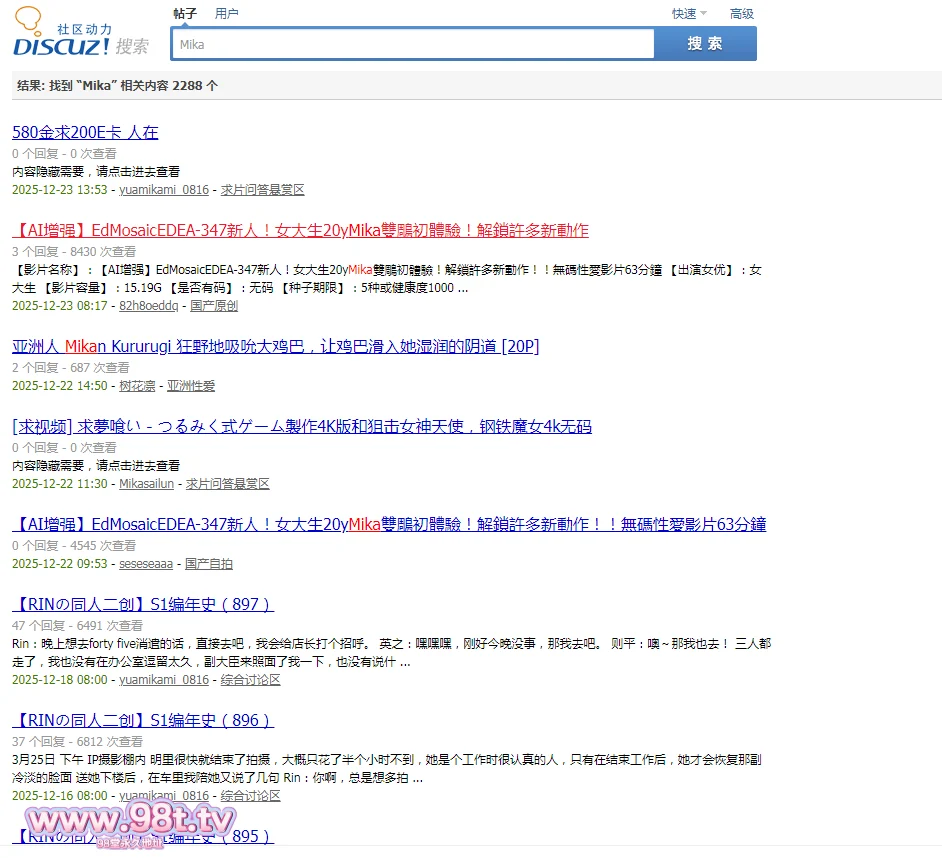Open author yuamikami_0816 on the first result

pos(164,190)
